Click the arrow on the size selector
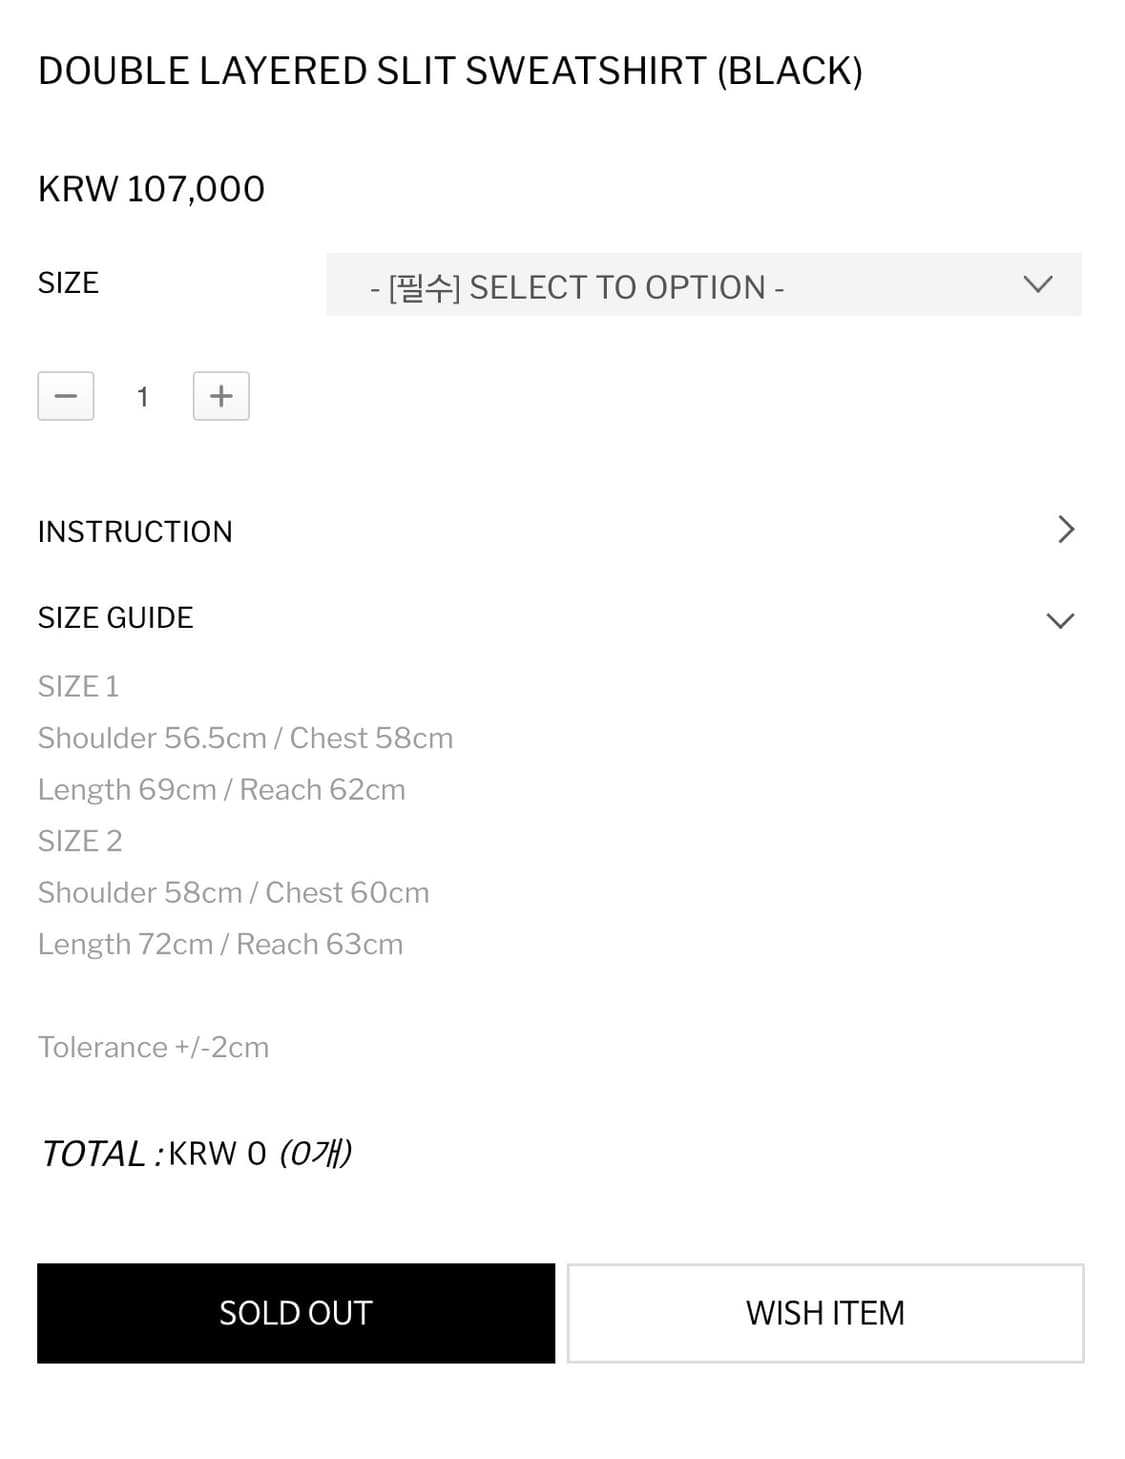Screen dimensions: 1125x1459 [1038, 284]
